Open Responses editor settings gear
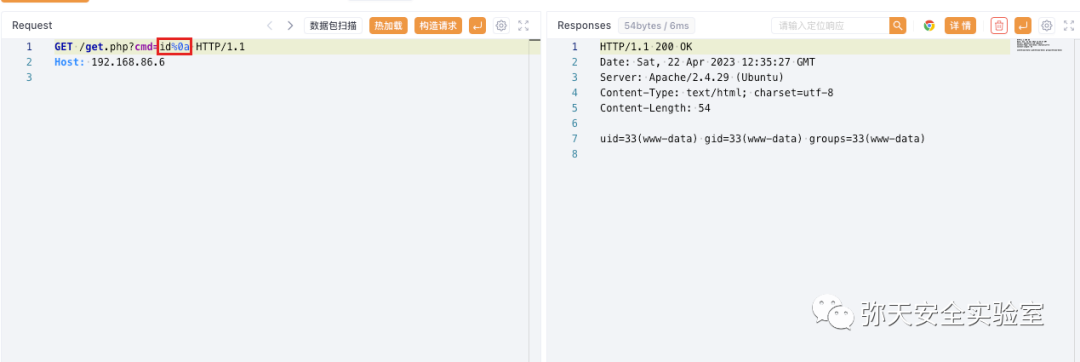This screenshot has width=1080, height=362. [x=1047, y=25]
